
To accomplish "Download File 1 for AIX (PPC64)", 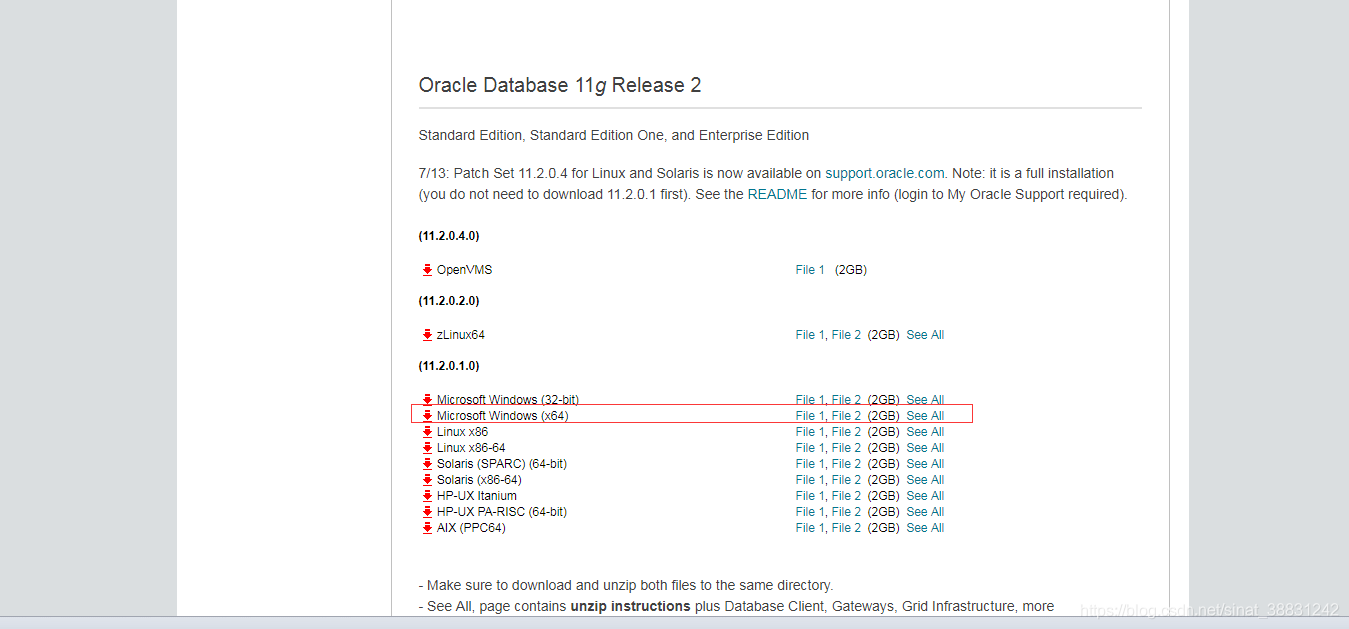I will (x=810, y=528).
